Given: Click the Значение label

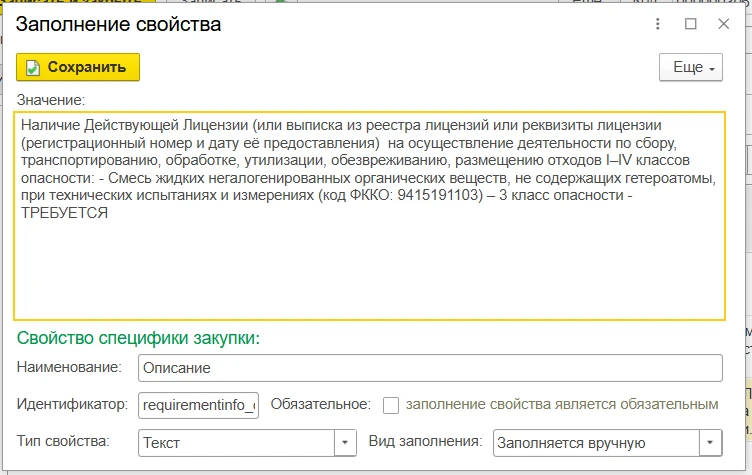Looking at the screenshot, I should [50, 100].
